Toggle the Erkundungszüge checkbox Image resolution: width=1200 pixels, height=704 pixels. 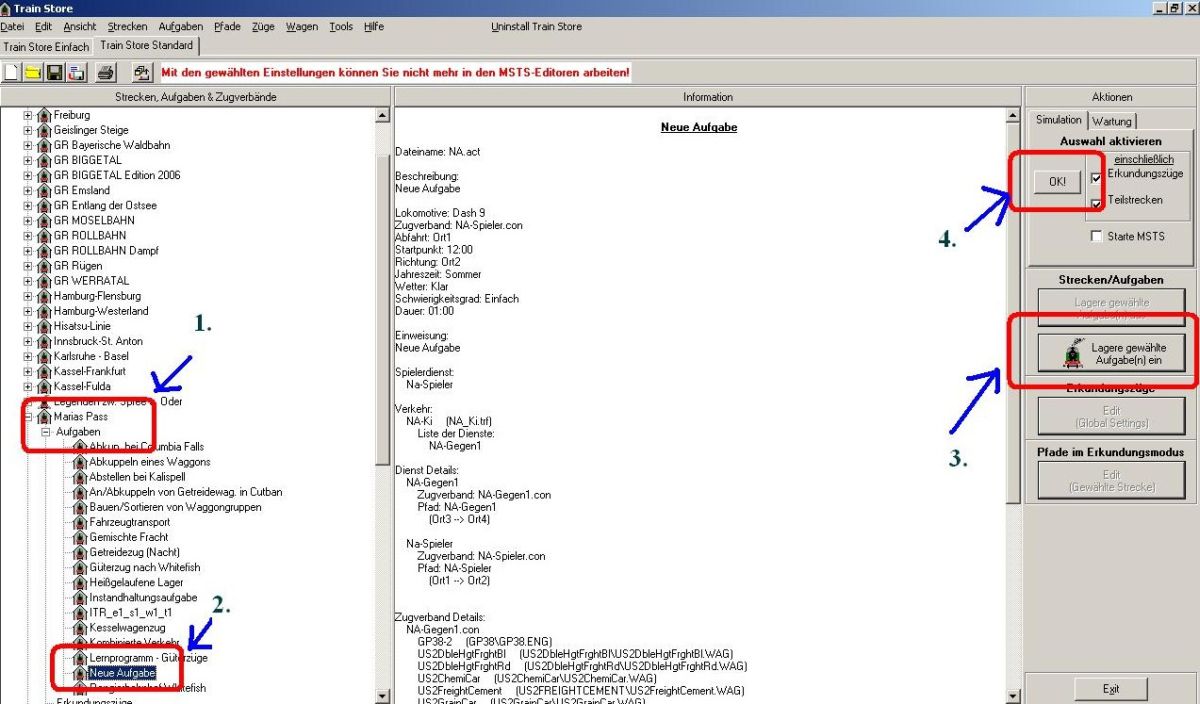tap(1097, 178)
